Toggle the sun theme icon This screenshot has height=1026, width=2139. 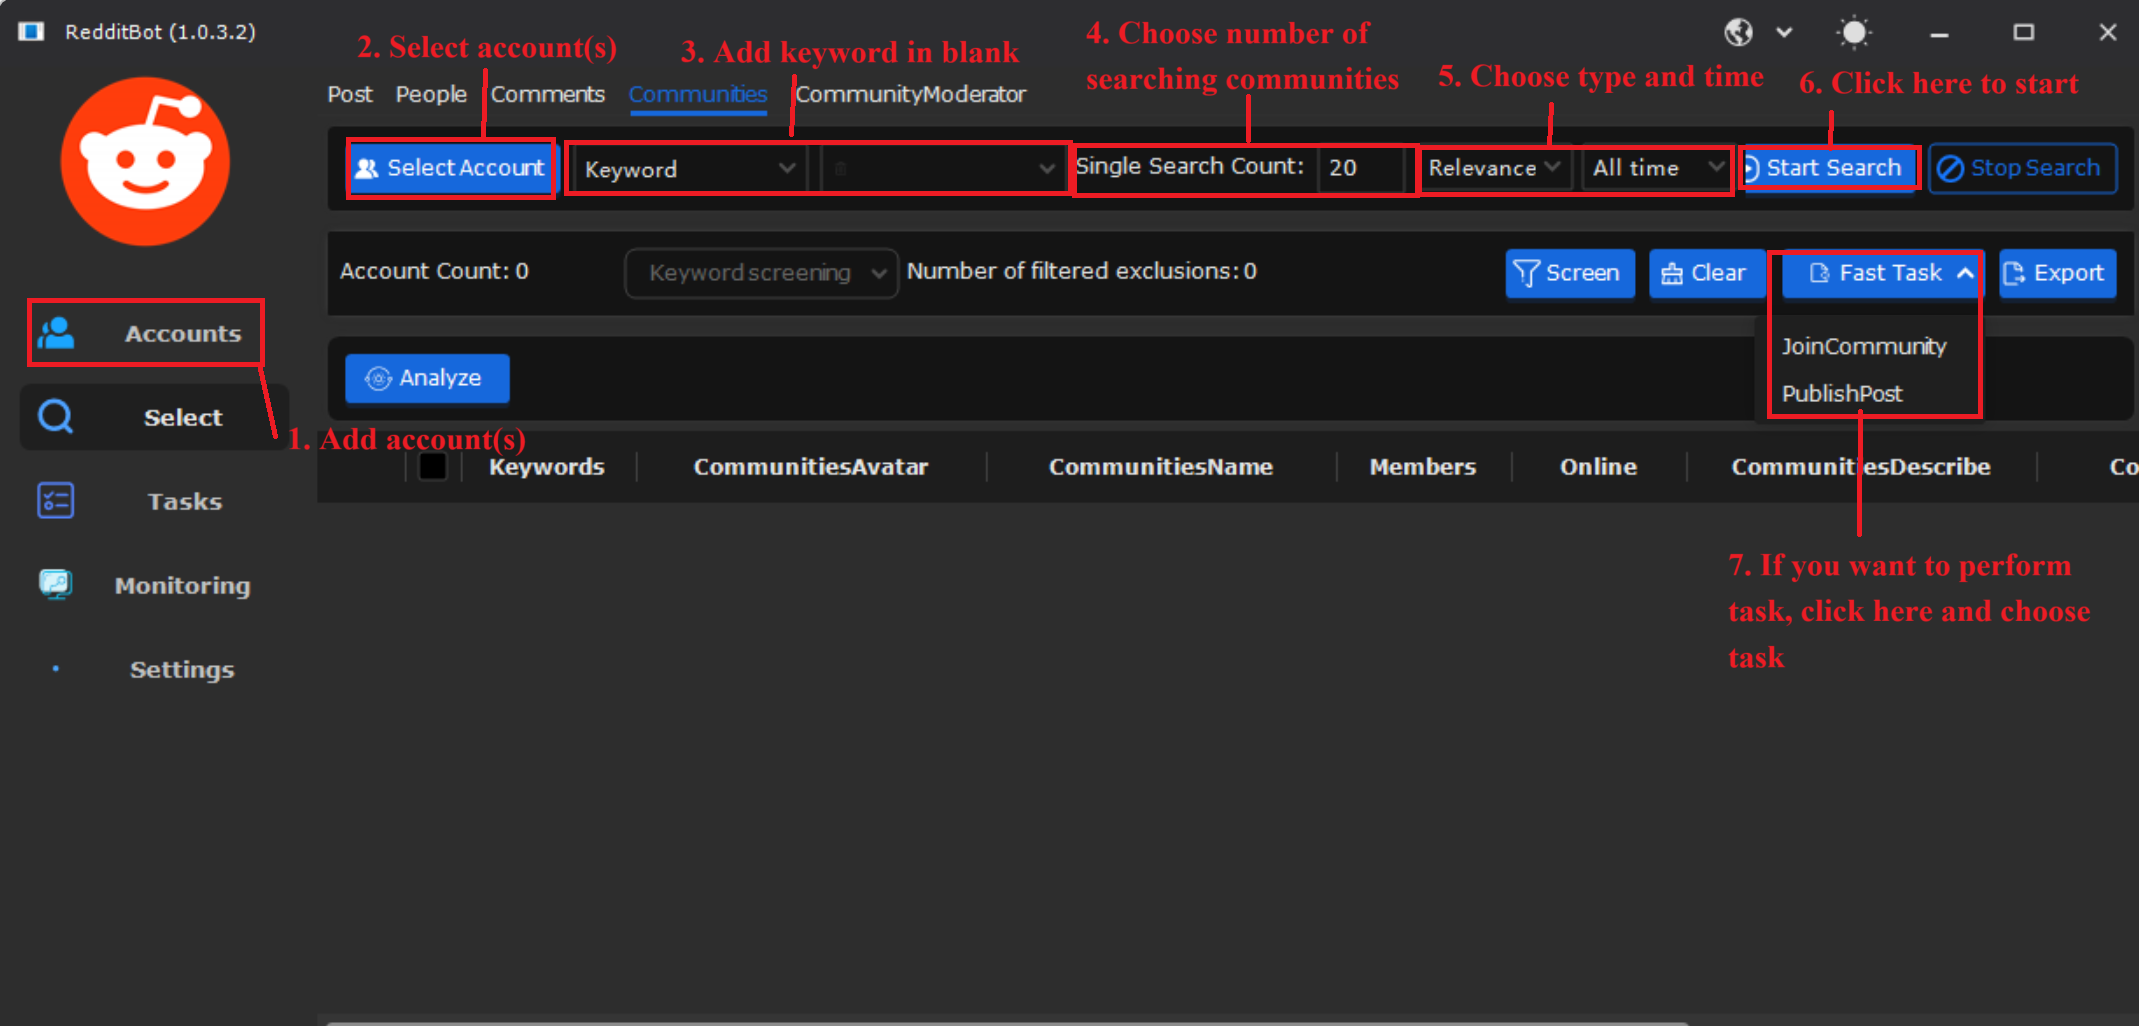click(1854, 32)
